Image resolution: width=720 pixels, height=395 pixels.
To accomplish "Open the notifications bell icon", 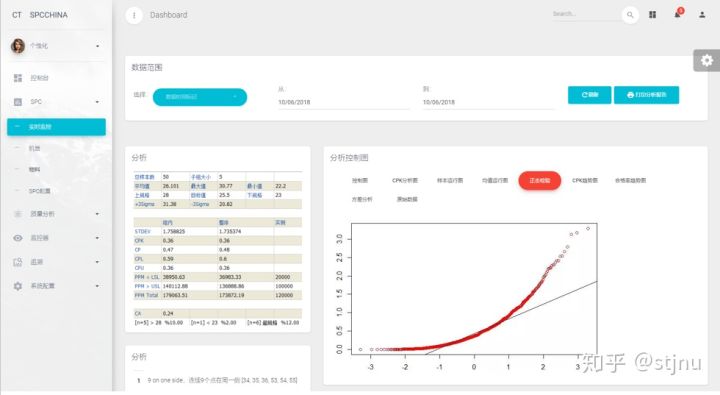I will coord(678,14).
